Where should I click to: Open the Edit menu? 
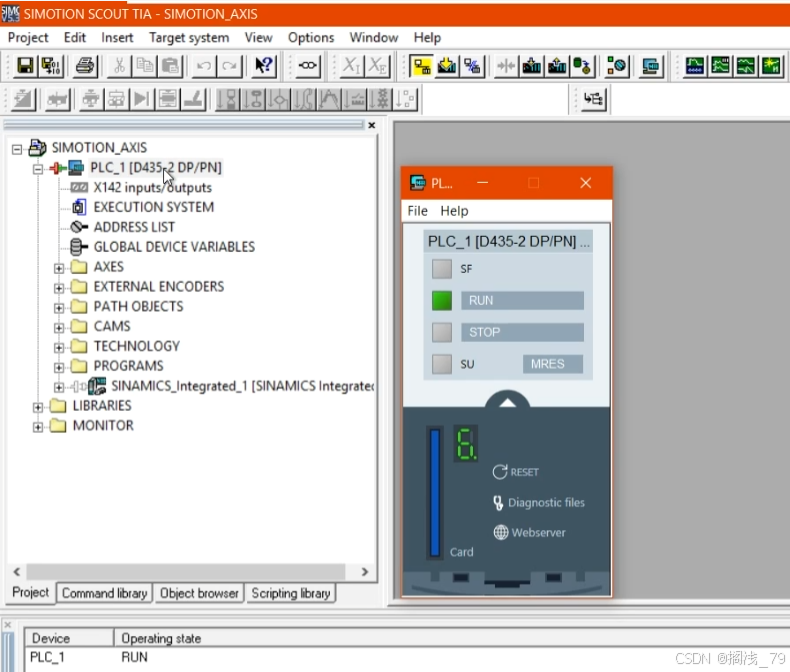tap(75, 37)
